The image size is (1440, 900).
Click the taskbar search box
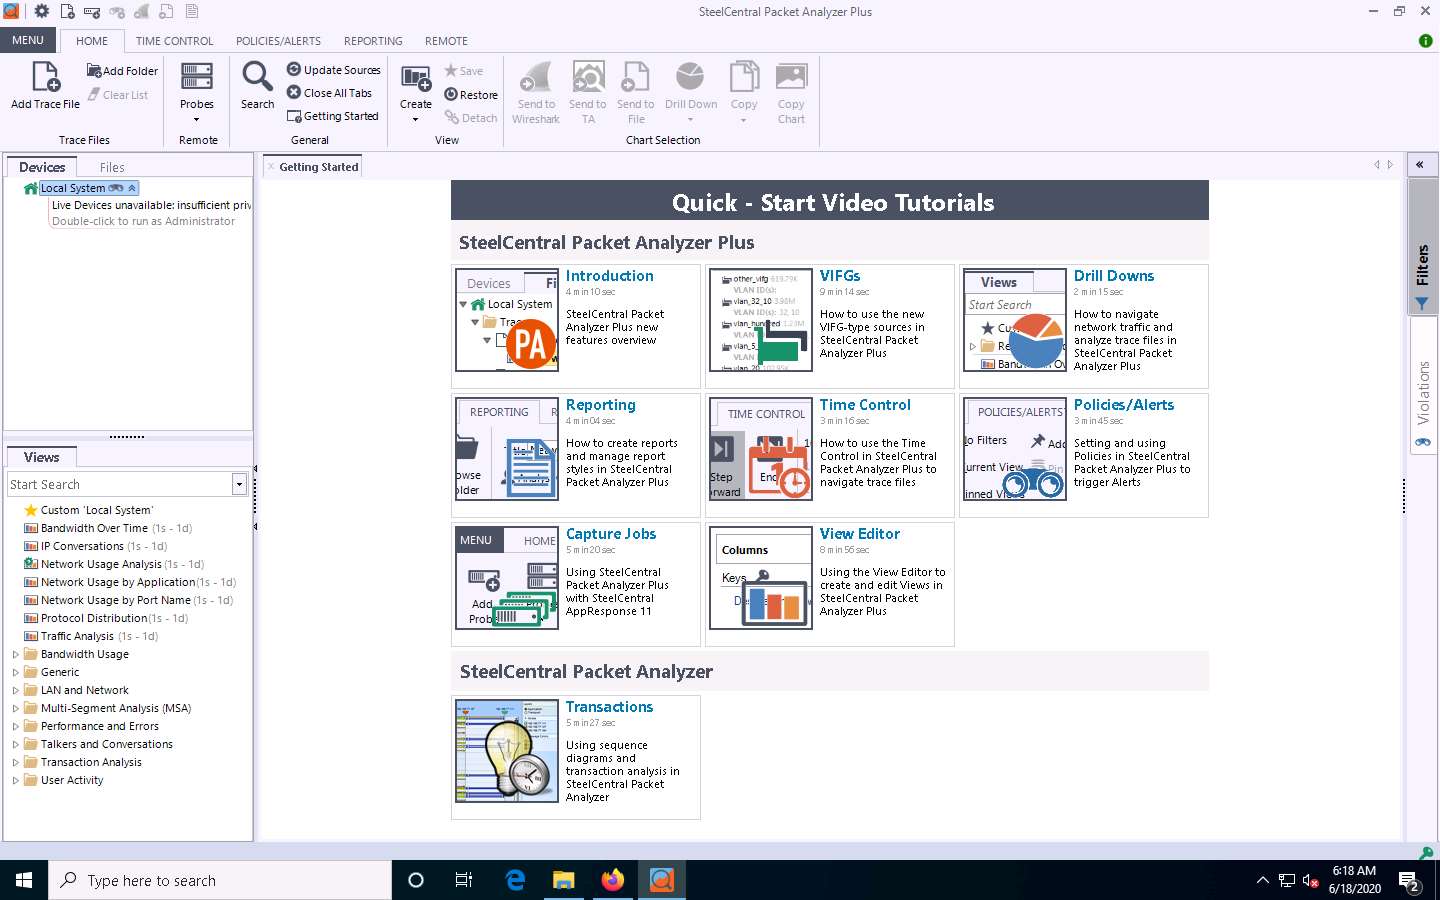tap(220, 880)
